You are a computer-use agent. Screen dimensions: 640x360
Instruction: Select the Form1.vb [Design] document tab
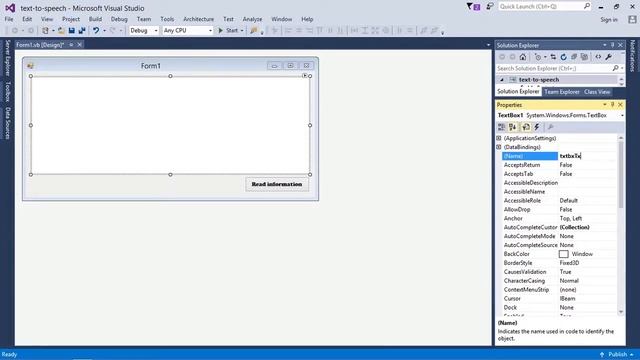point(40,45)
